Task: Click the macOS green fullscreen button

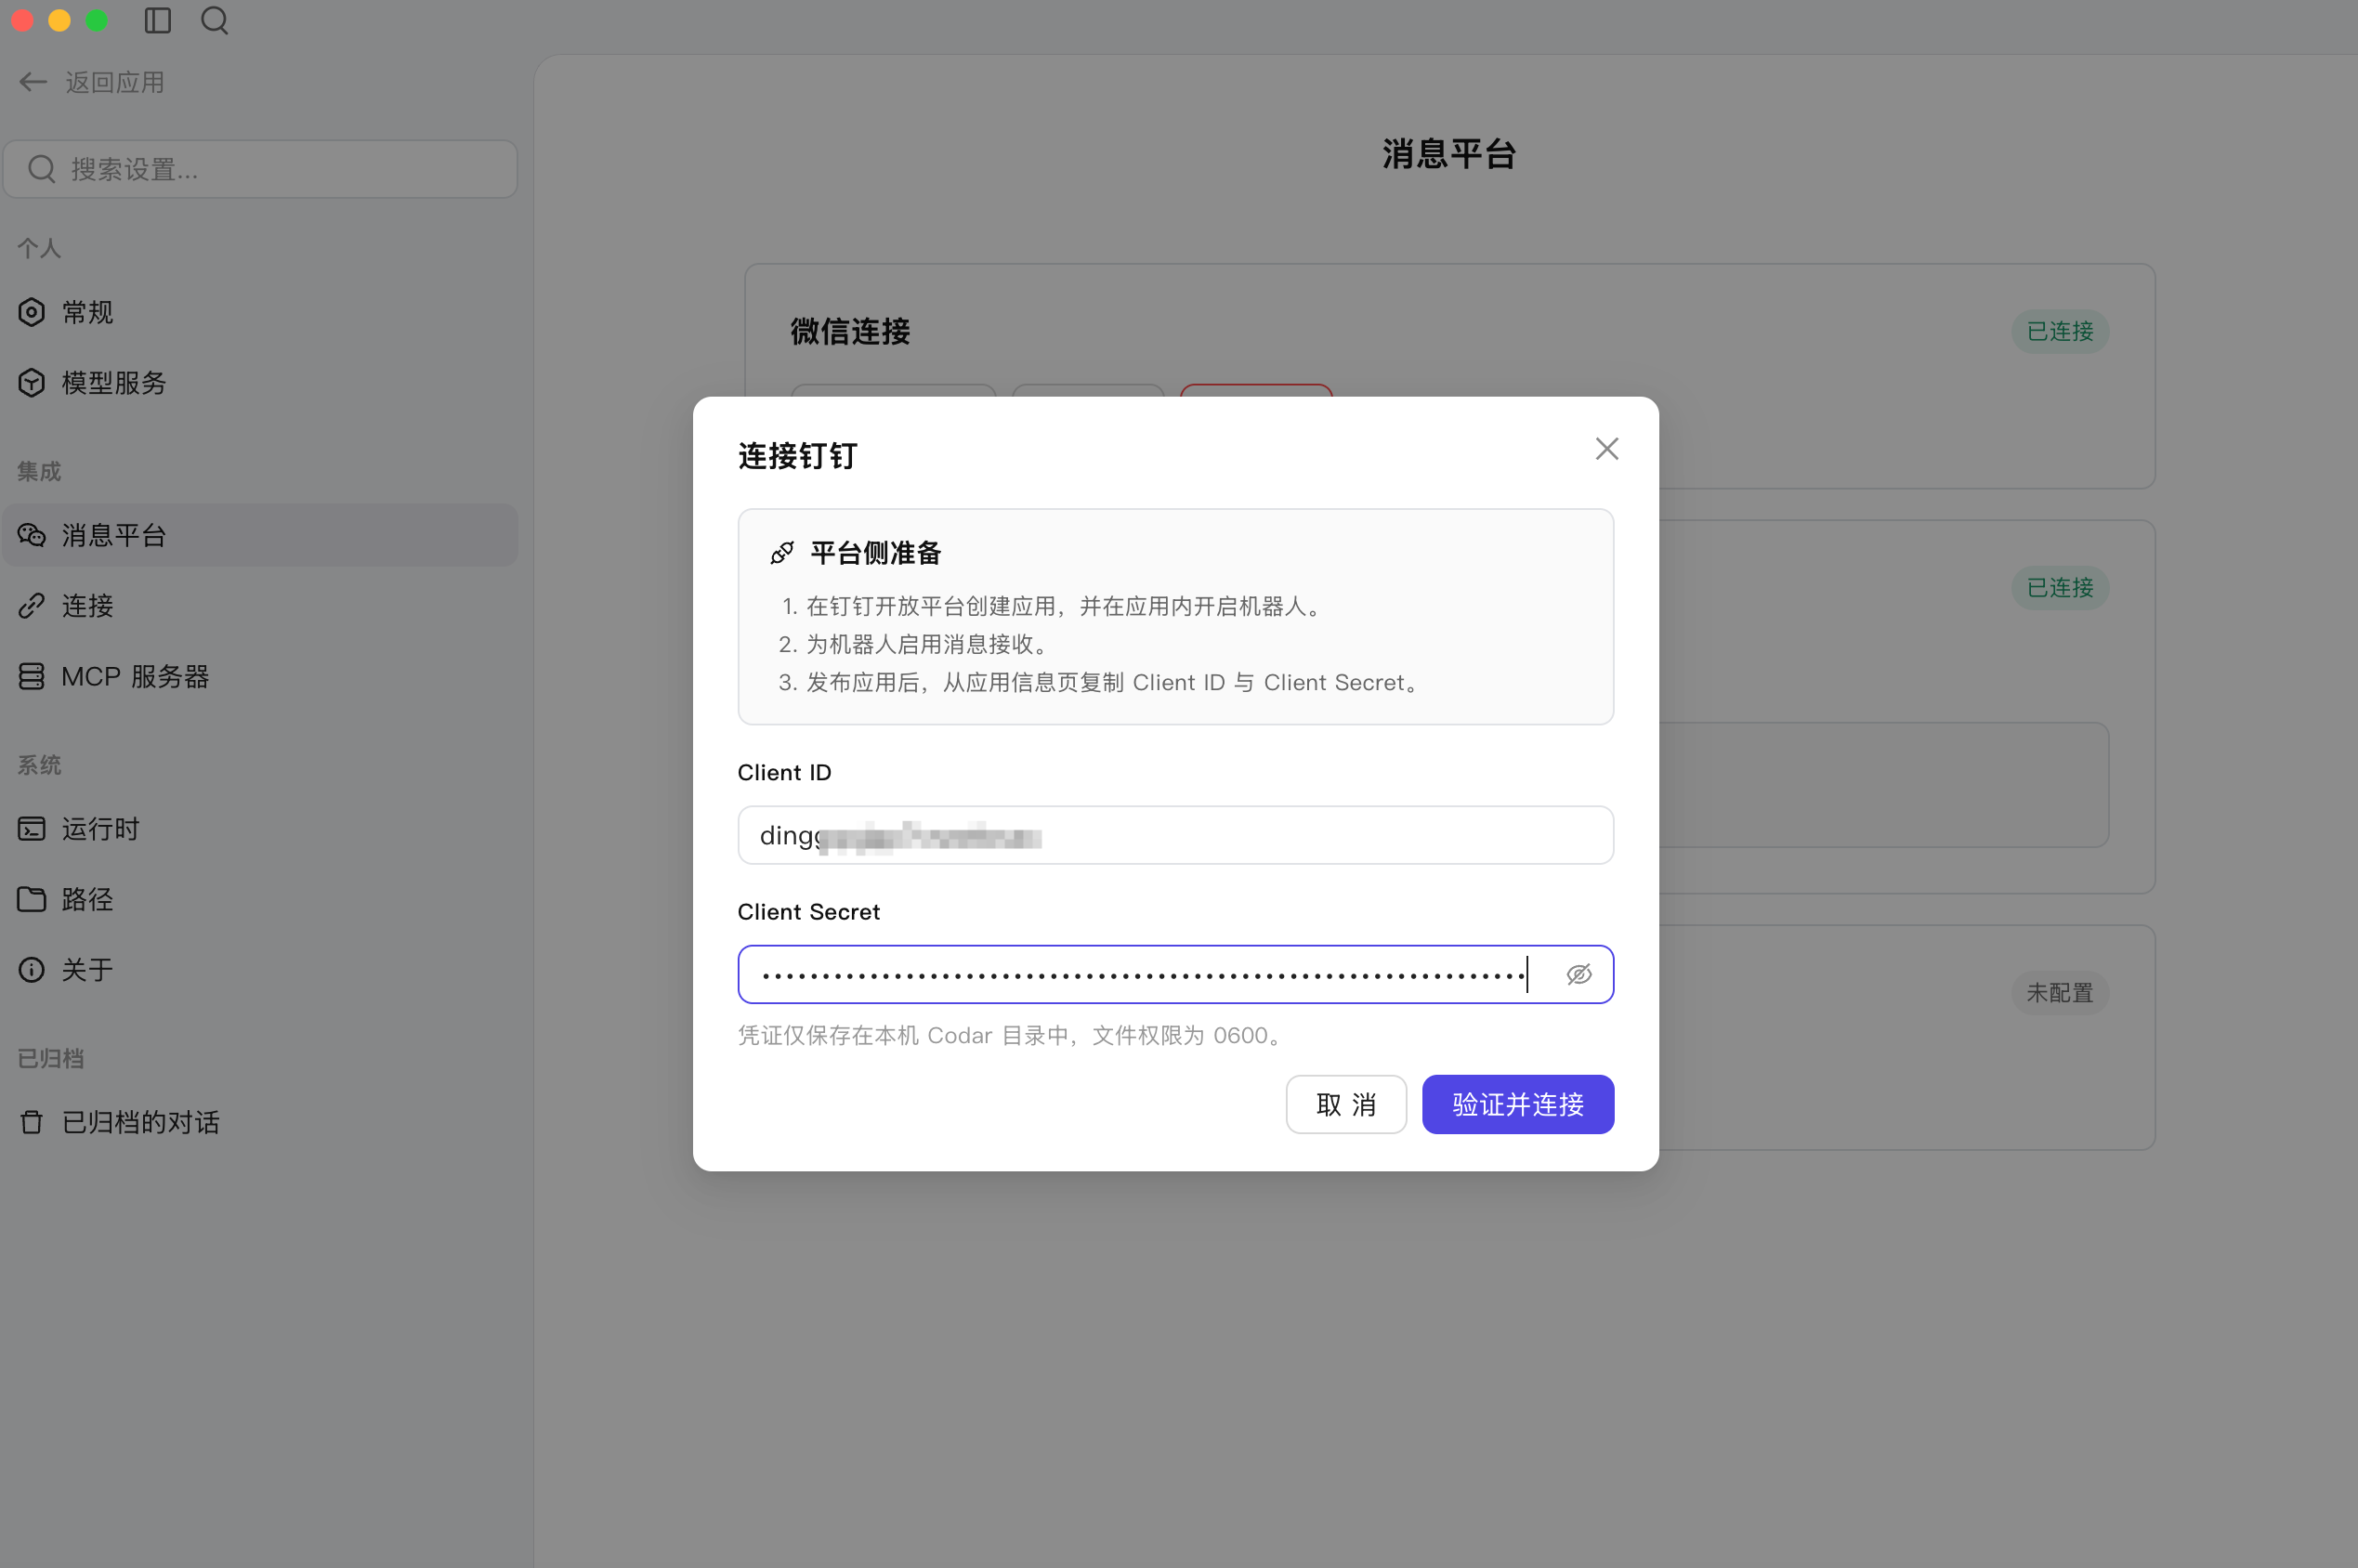Action: [x=97, y=20]
